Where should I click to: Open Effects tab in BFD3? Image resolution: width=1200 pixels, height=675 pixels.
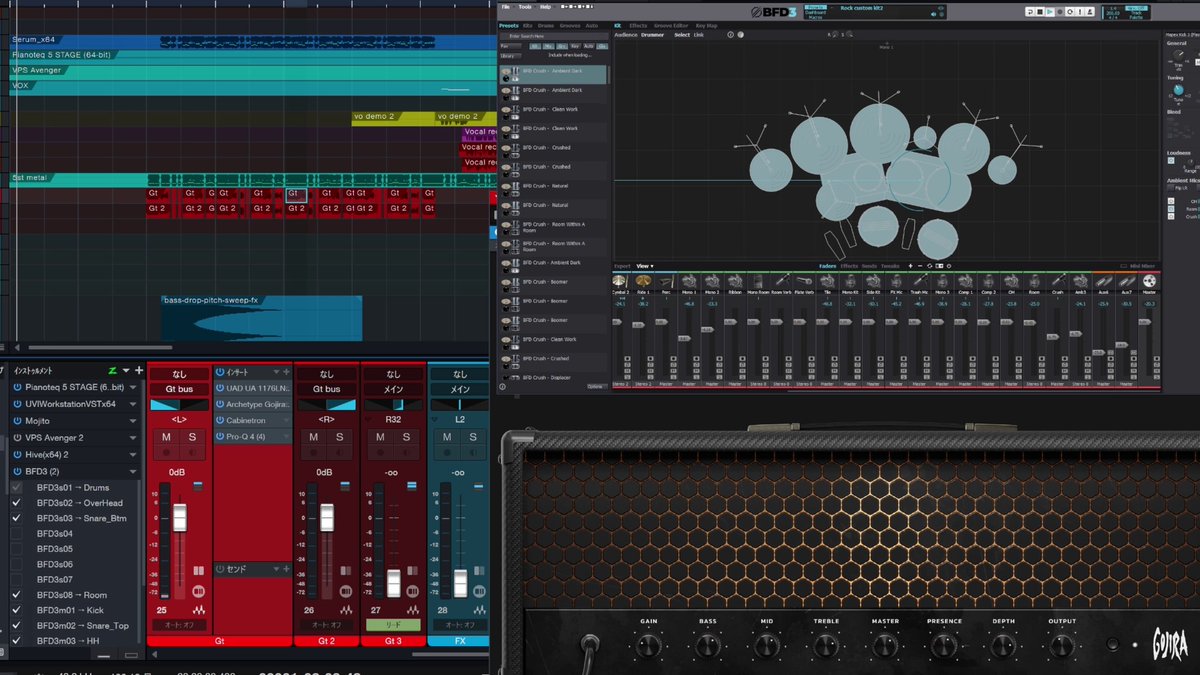[x=638, y=25]
